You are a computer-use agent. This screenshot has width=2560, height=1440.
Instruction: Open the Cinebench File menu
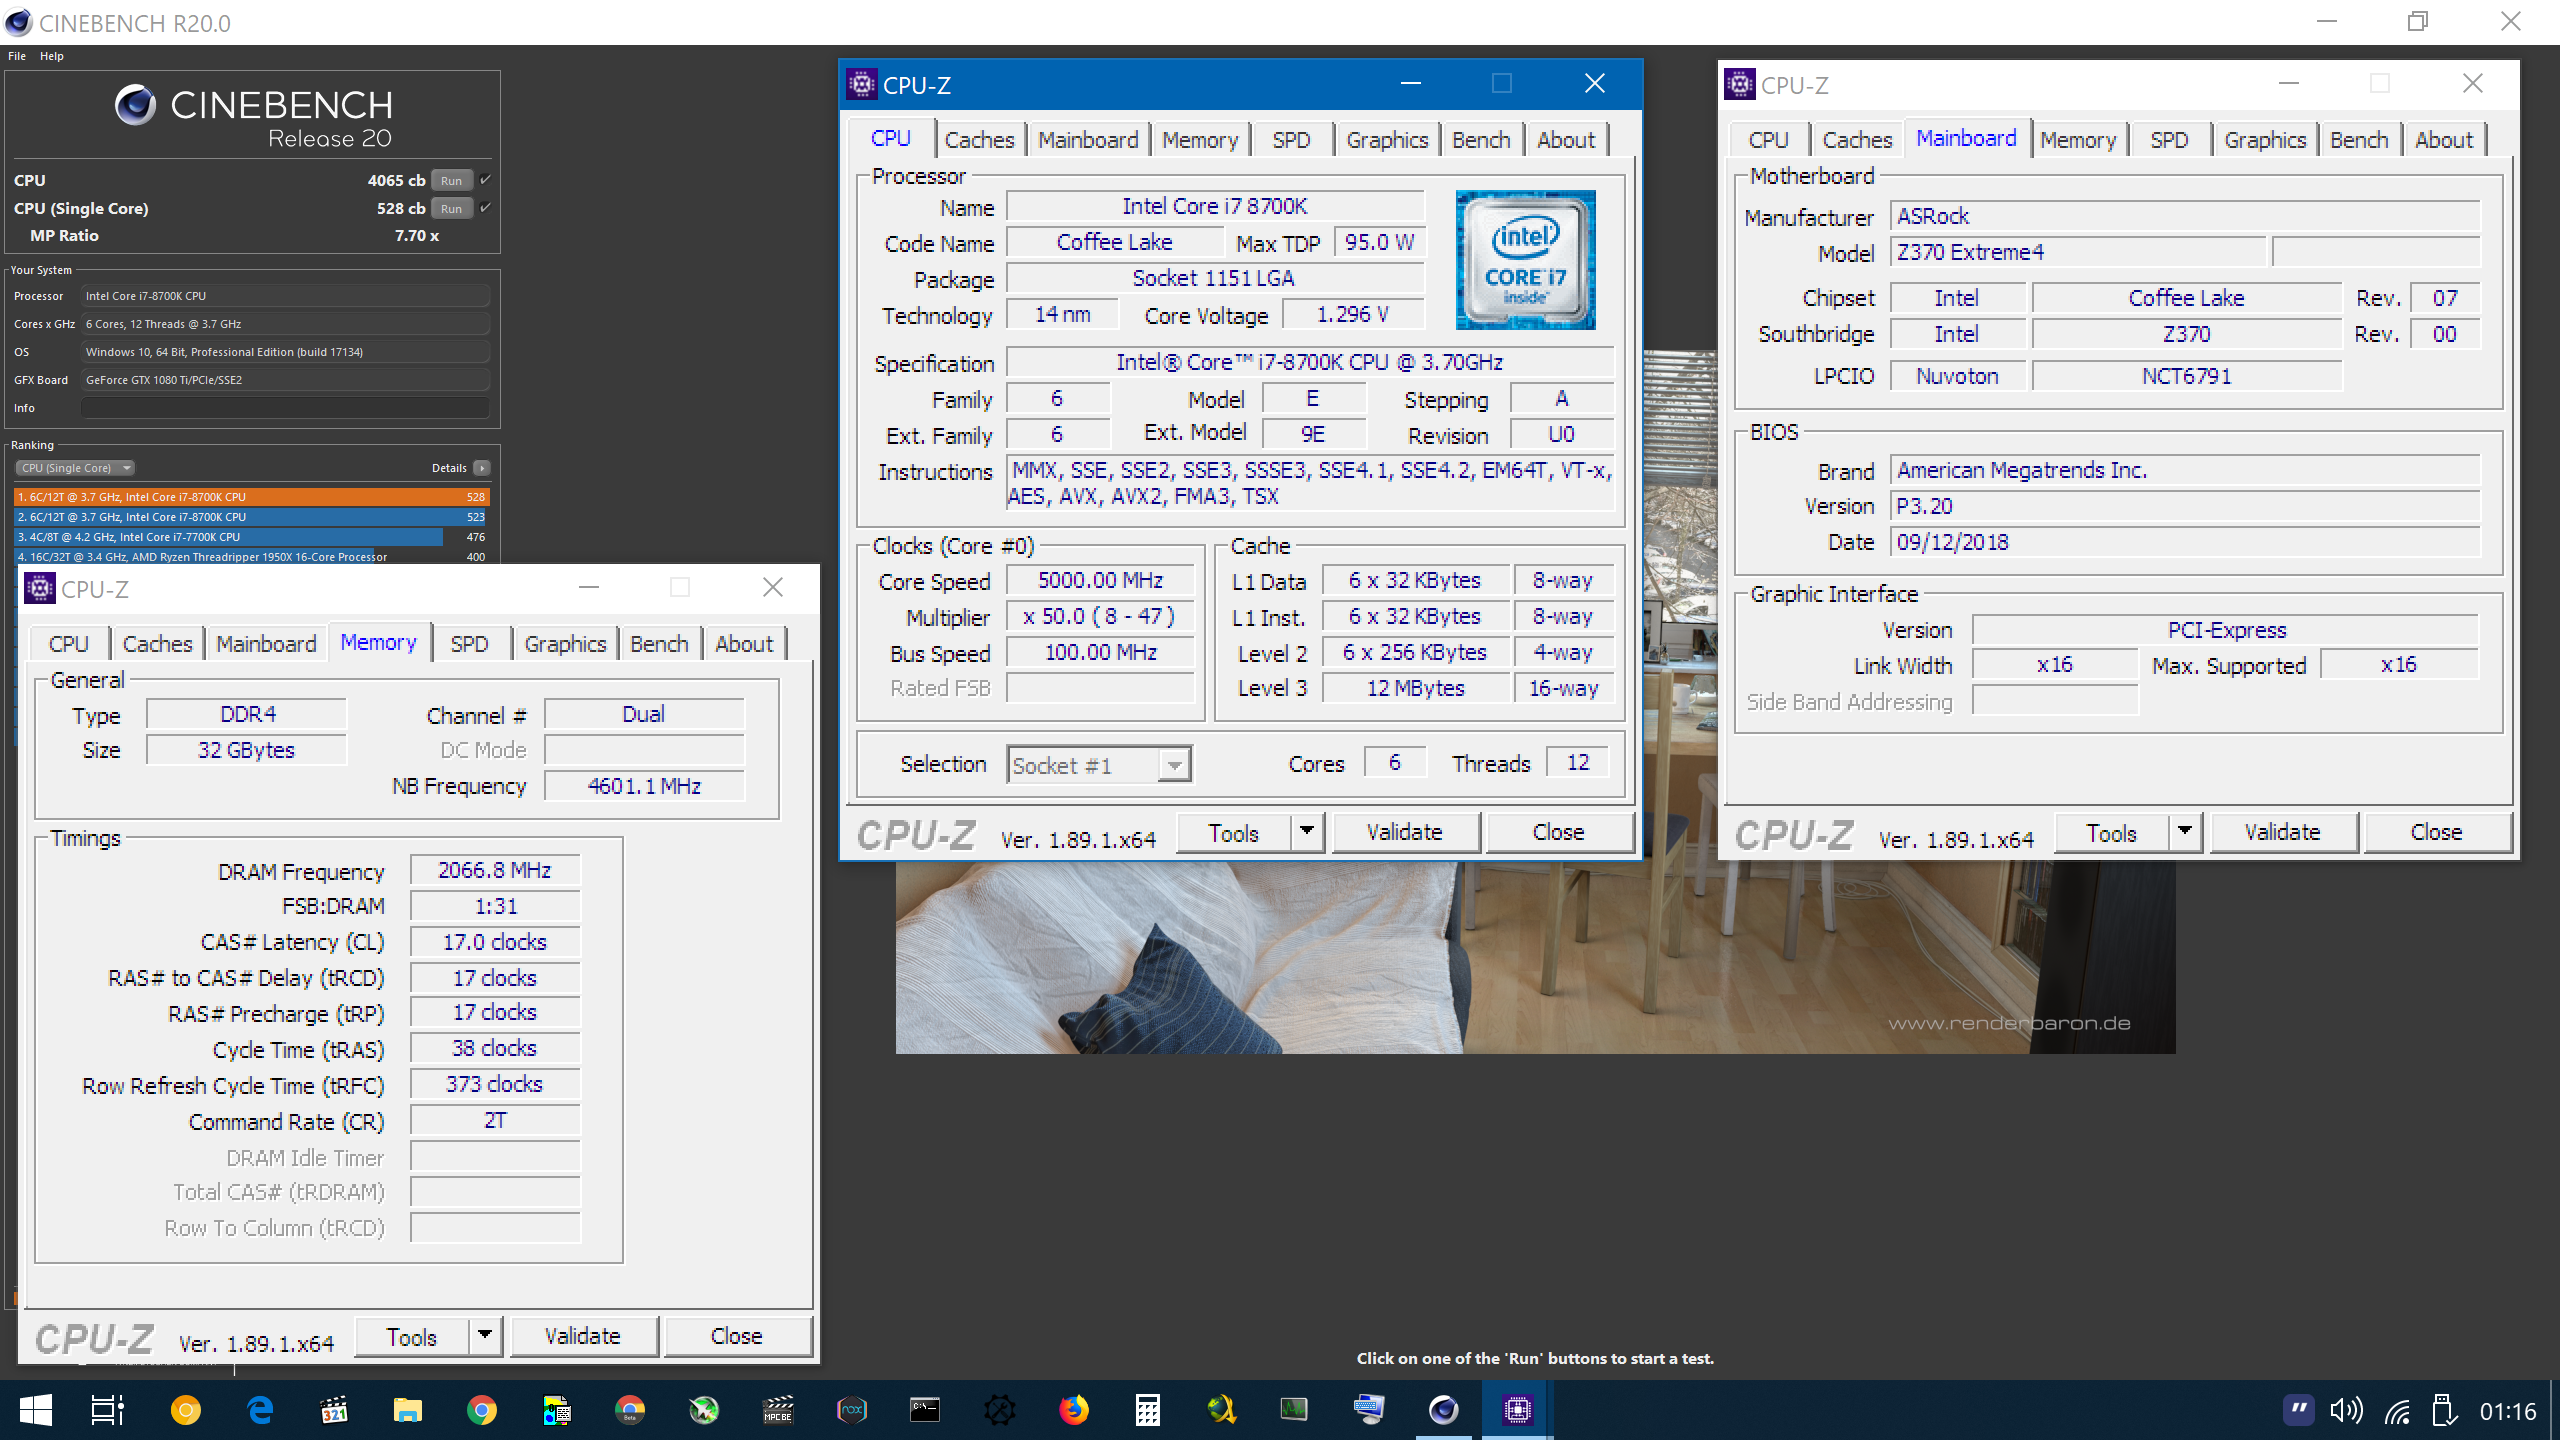tap(17, 56)
